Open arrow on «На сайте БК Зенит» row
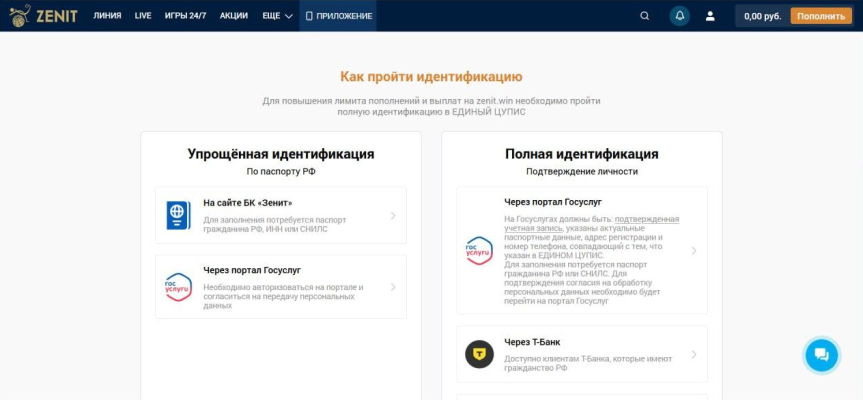The width and height of the screenshot is (863, 400). point(393,215)
